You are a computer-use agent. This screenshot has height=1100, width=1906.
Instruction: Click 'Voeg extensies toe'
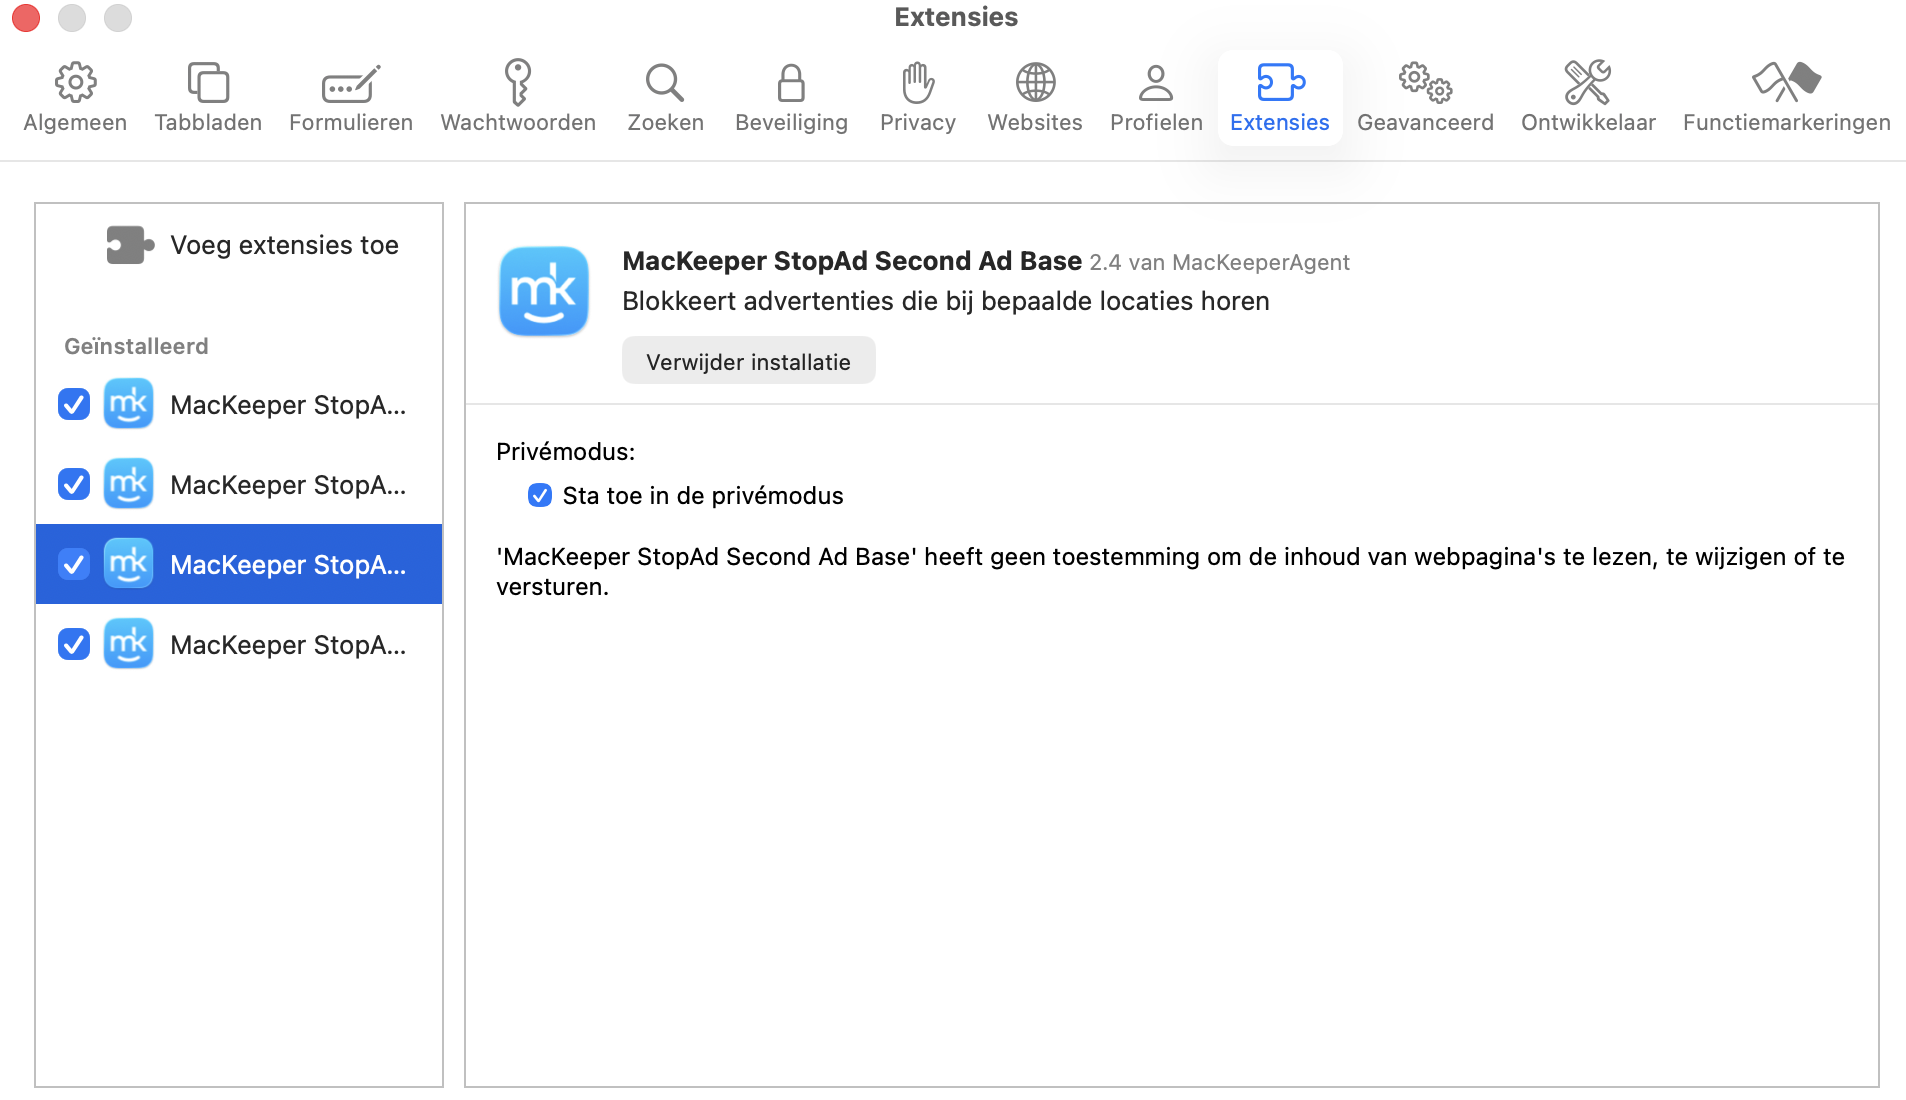tap(283, 244)
